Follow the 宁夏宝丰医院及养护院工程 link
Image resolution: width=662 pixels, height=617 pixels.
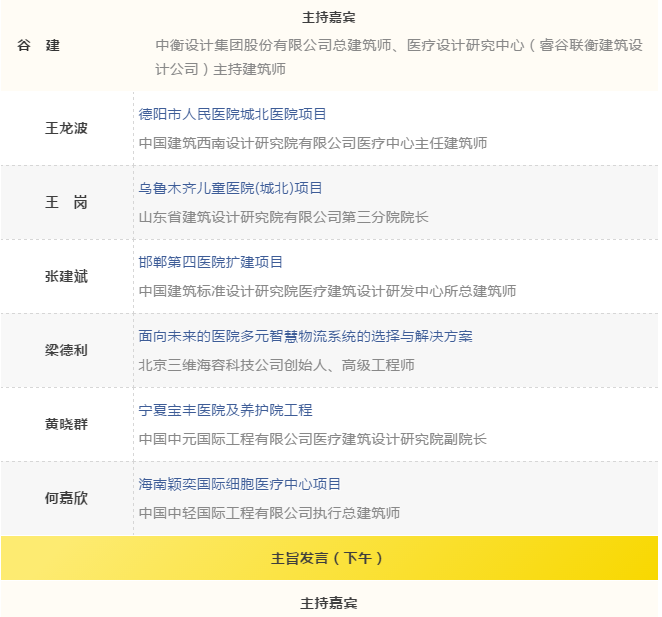pos(225,410)
